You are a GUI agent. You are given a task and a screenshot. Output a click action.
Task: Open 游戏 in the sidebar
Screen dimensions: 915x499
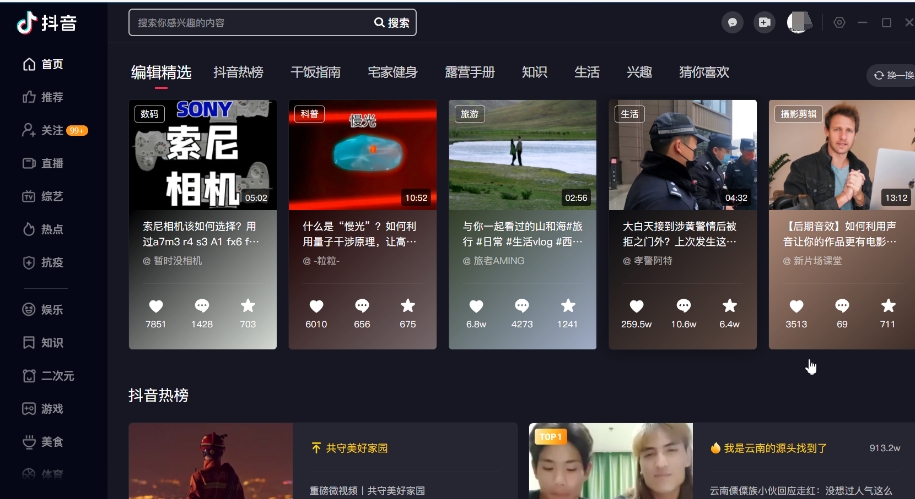43,409
